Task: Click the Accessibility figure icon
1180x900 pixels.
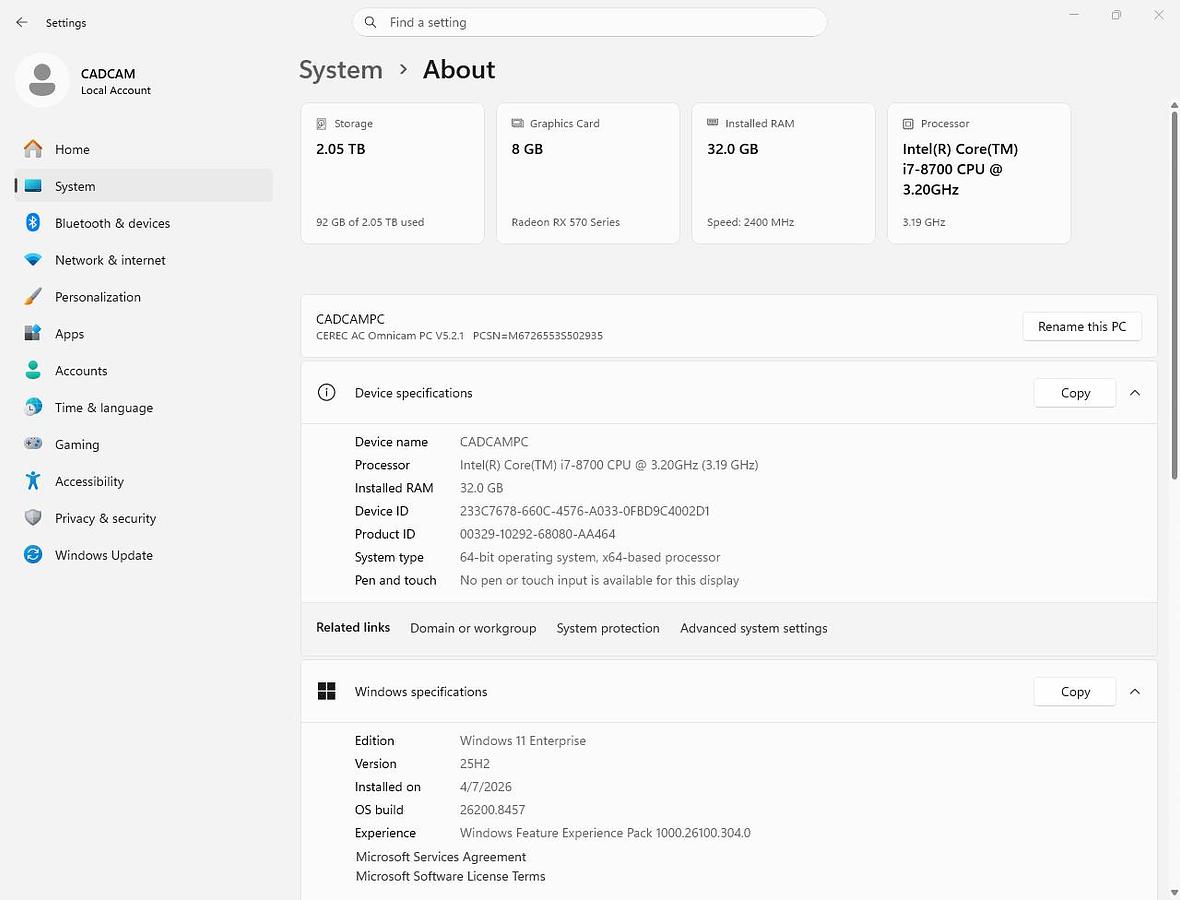Action: [32, 481]
